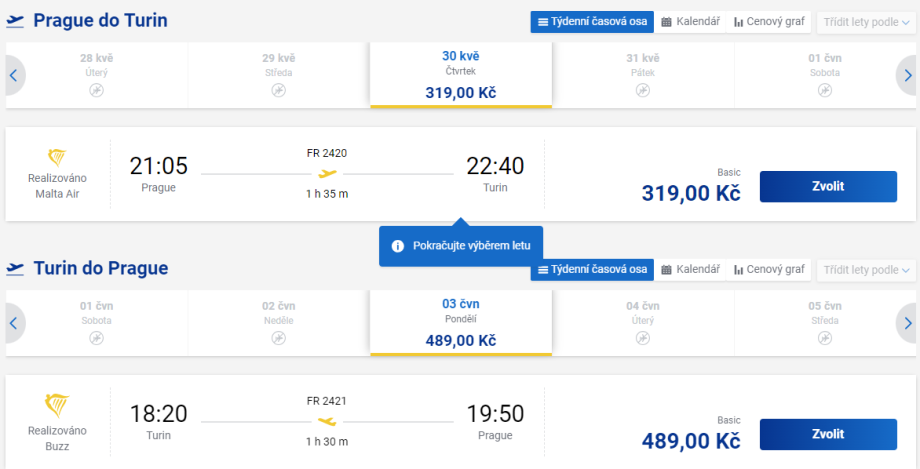Pick the 03 čvn Pondělí date tile
The image size is (920, 469).
click(x=460, y=323)
